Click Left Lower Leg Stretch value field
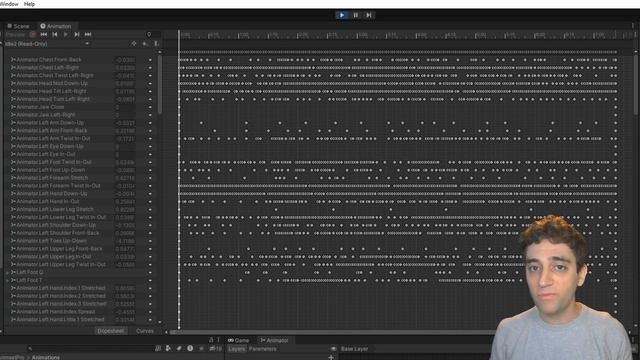The height and width of the screenshot is (360, 640). [125, 209]
